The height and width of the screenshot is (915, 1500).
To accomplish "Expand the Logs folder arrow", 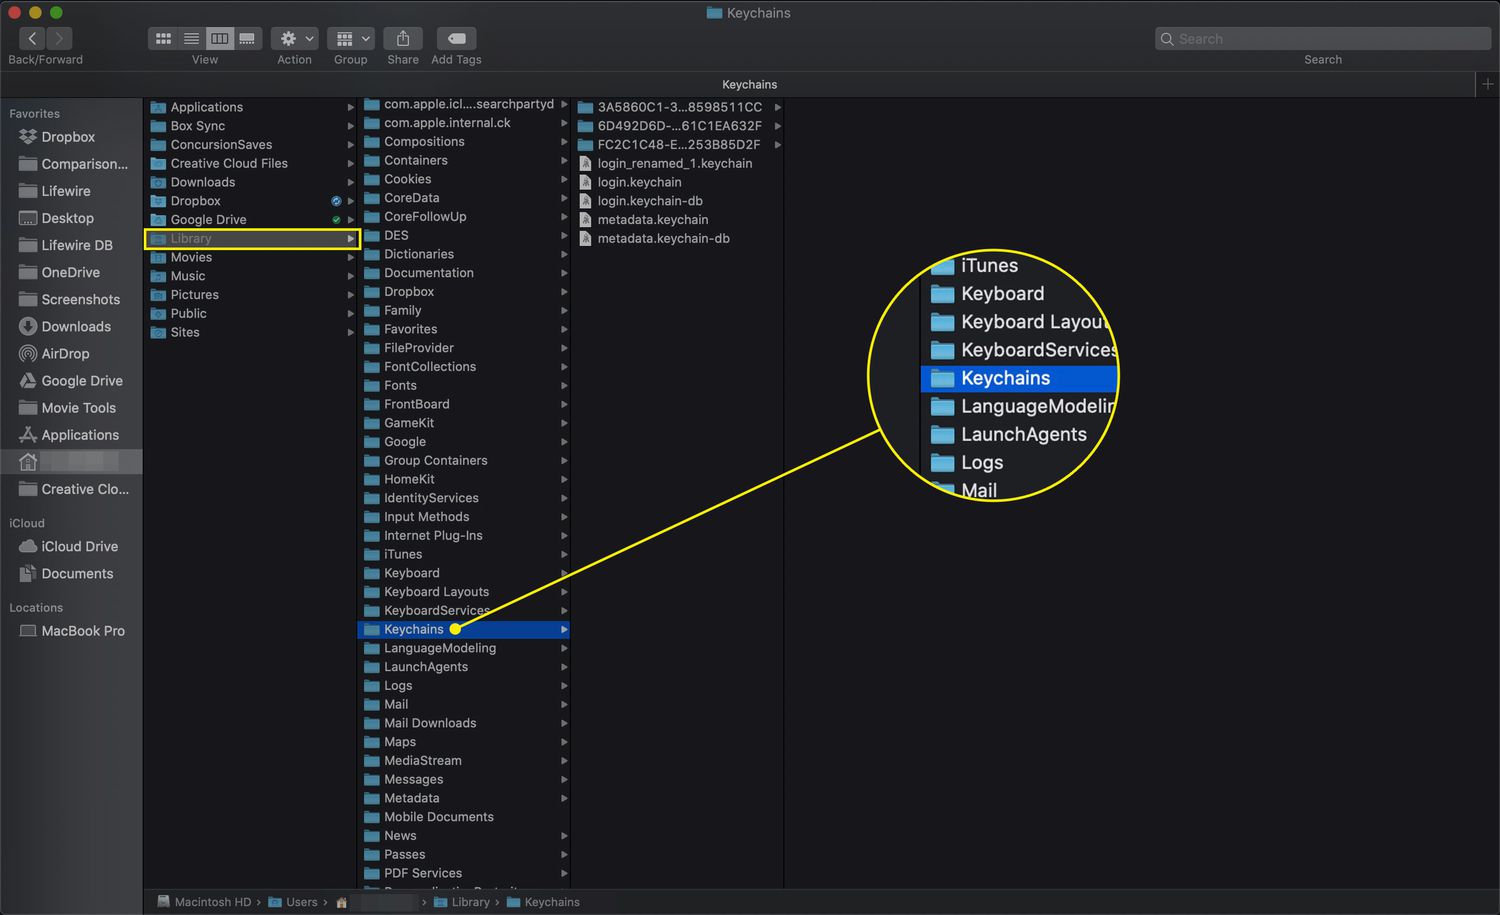I will pos(564,685).
